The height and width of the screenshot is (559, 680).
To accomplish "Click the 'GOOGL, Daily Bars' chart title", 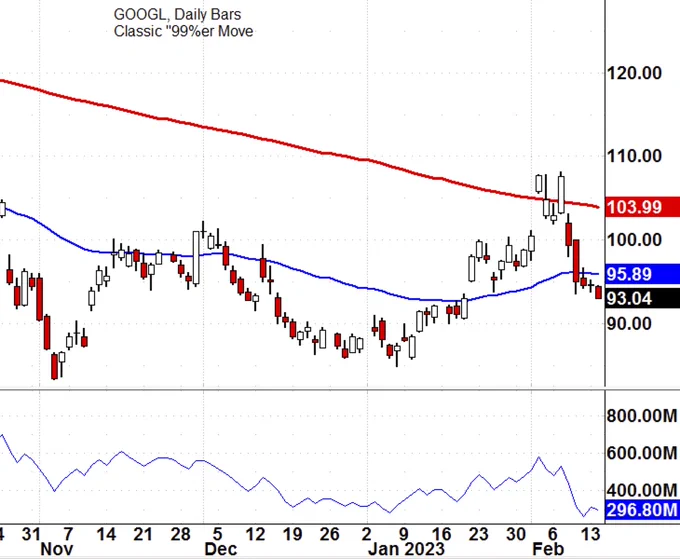I will coord(177,14).
